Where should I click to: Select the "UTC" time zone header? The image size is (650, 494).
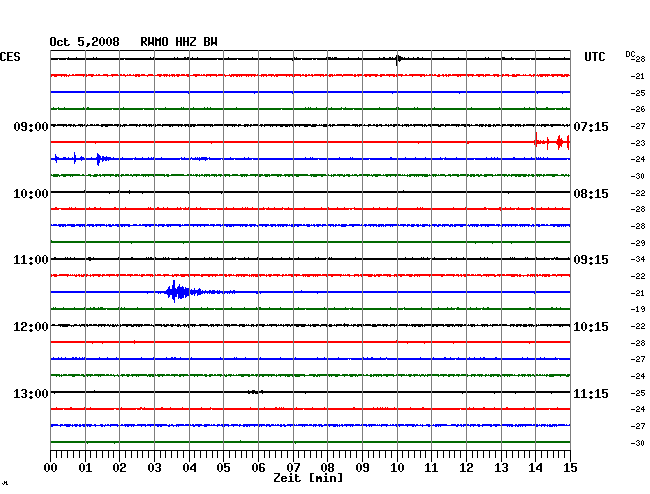click(x=594, y=57)
